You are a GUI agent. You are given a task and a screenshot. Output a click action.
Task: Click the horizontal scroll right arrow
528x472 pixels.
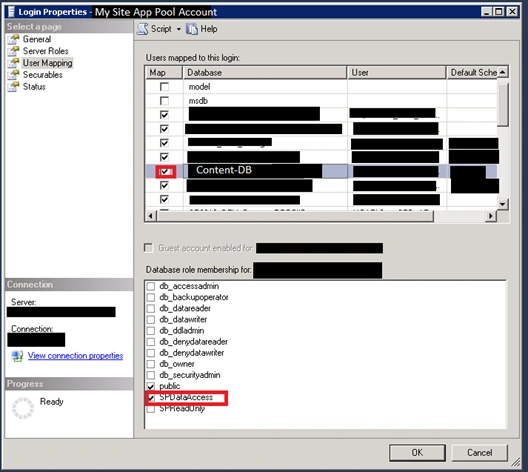(491, 216)
